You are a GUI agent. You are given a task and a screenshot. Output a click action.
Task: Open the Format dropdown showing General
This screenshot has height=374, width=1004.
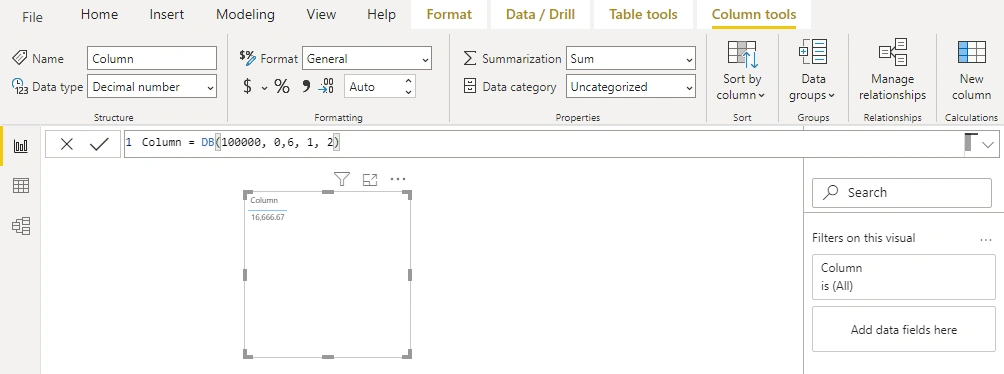point(367,58)
